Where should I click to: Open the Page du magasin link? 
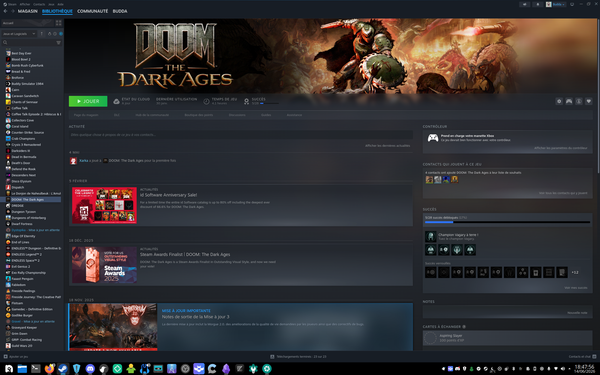(x=86, y=115)
